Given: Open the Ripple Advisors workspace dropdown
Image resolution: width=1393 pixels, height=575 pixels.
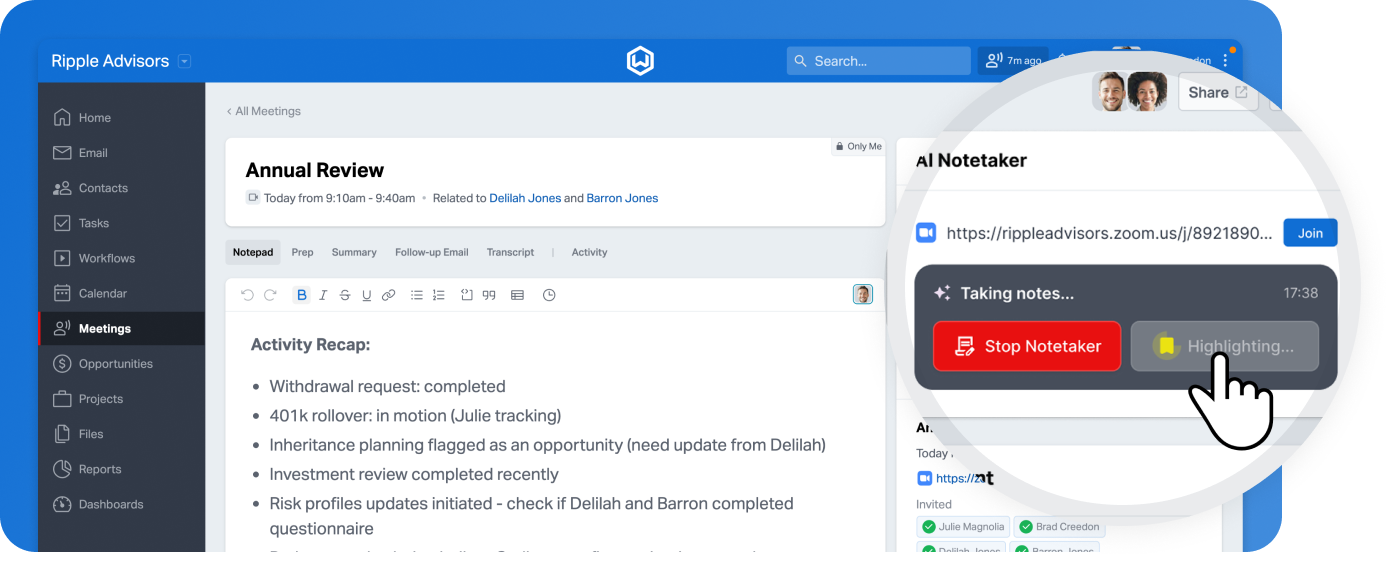Looking at the screenshot, I should tap(184, 61).
